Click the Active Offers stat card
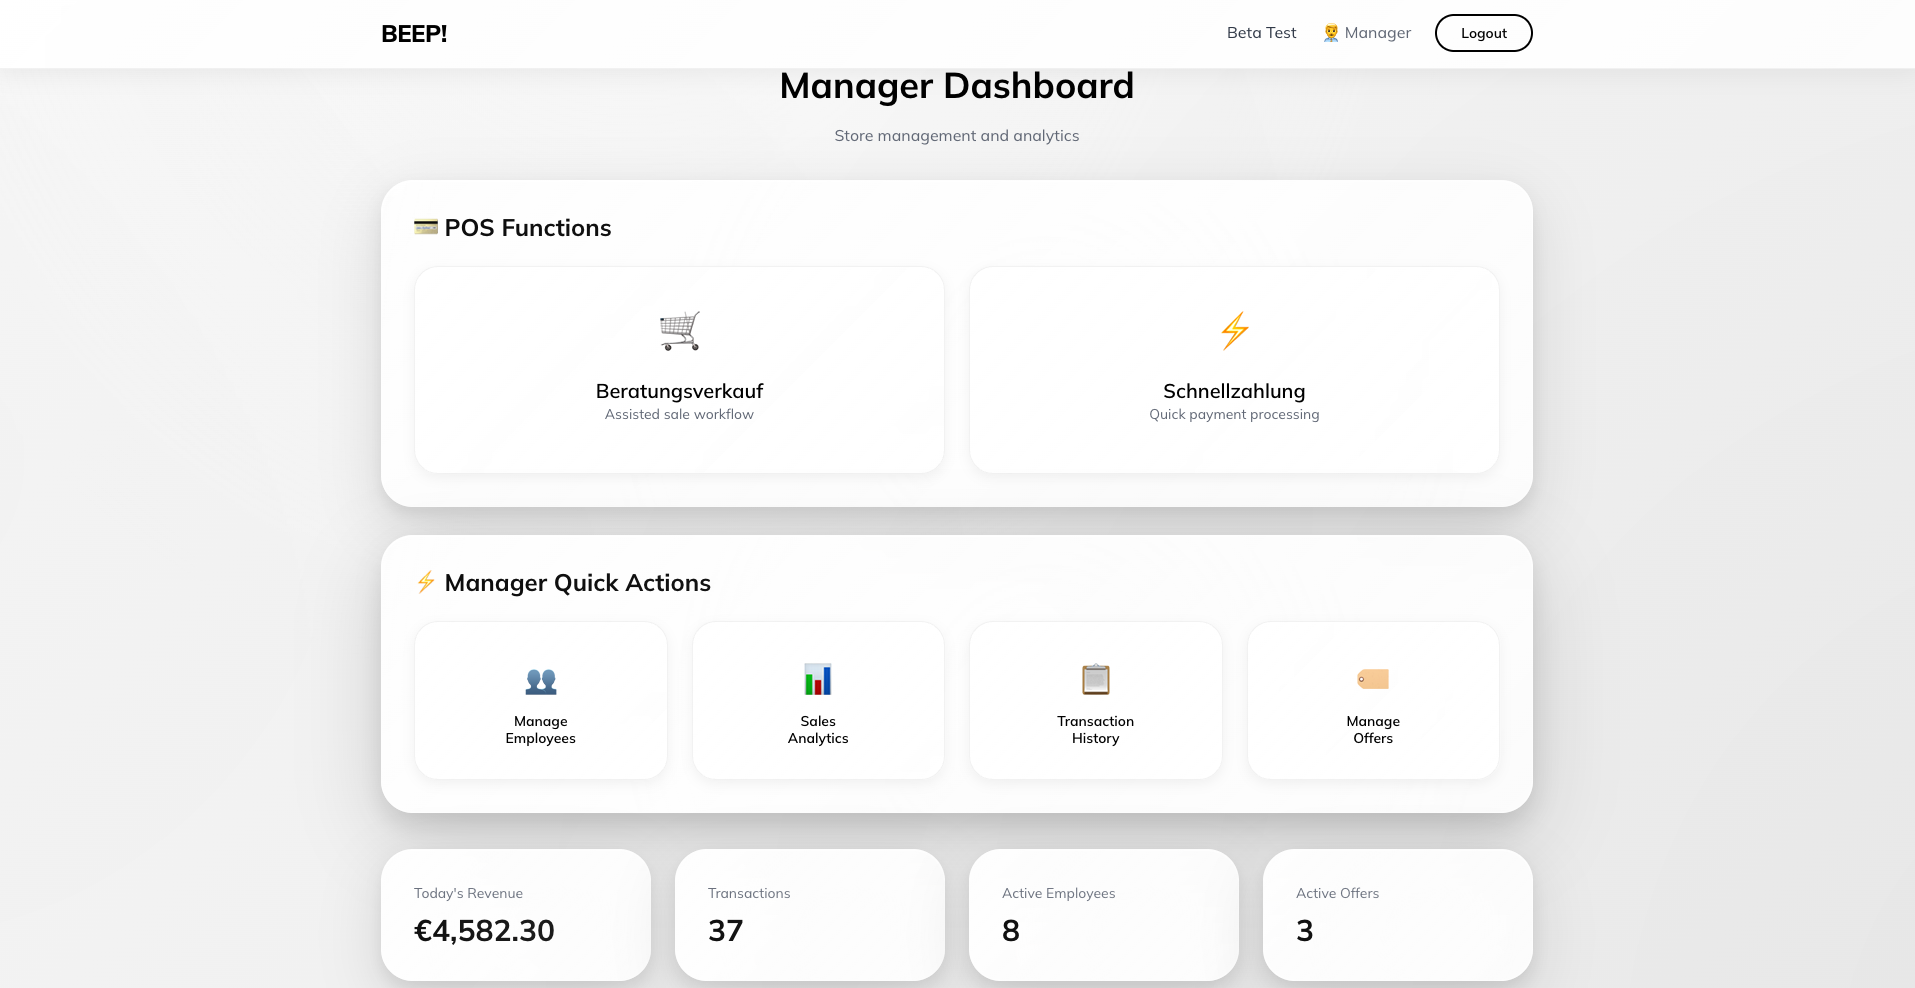The image size is (1915, 988). (1397, 914)
